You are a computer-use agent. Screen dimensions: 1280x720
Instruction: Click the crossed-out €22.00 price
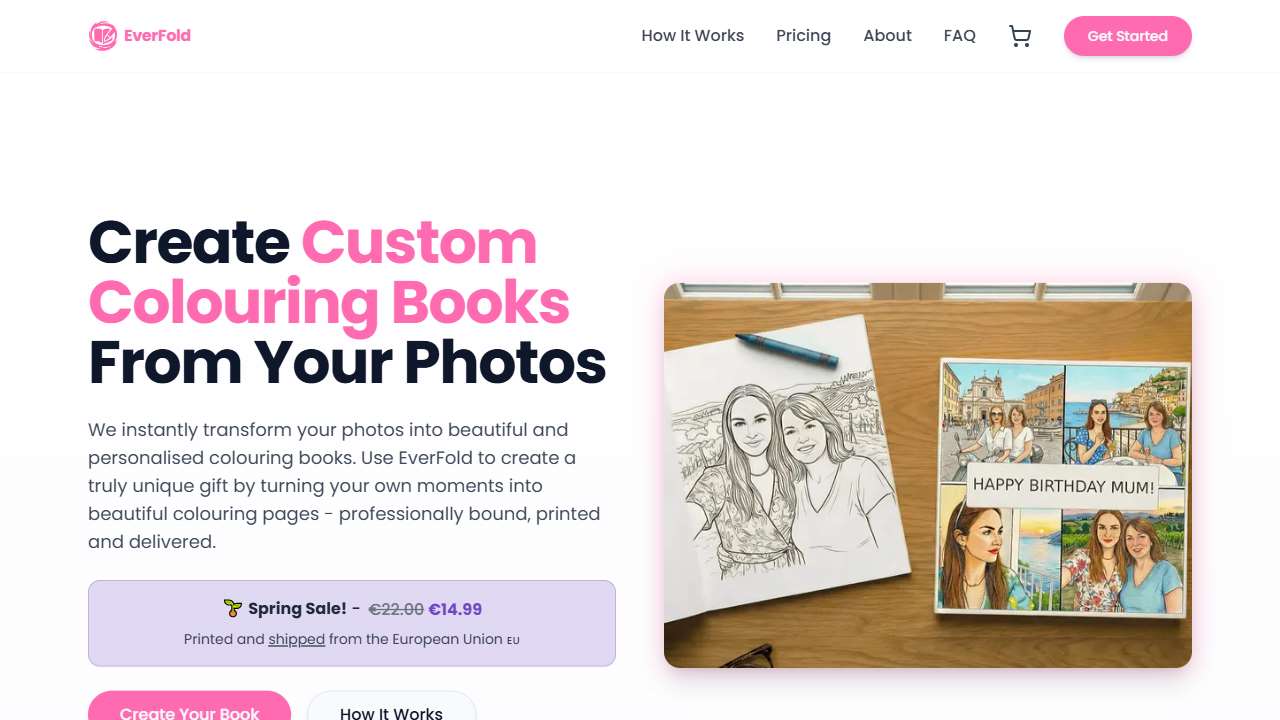(x=396, y=608)
